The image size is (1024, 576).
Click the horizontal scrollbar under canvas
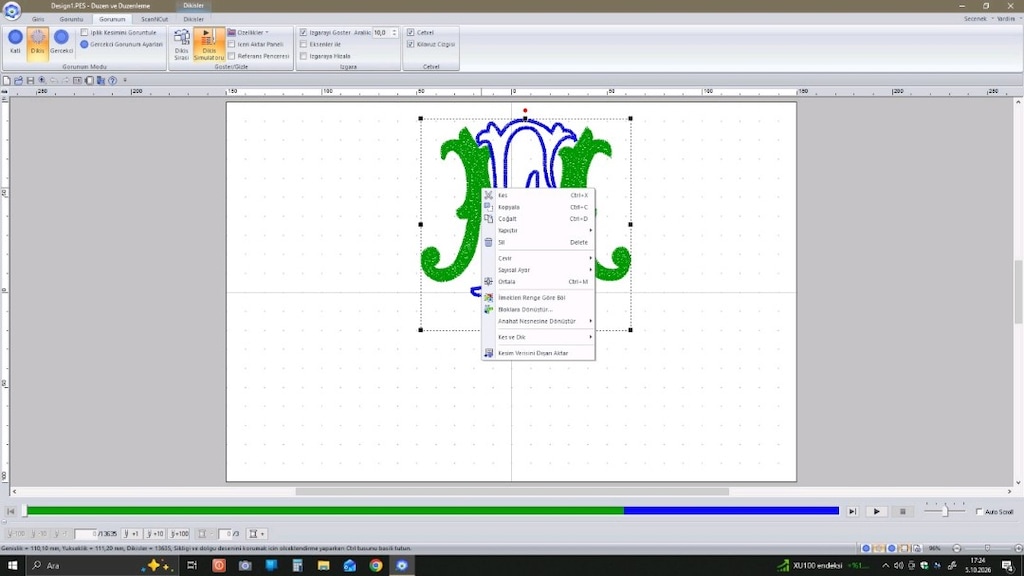[x=512, y=491]
